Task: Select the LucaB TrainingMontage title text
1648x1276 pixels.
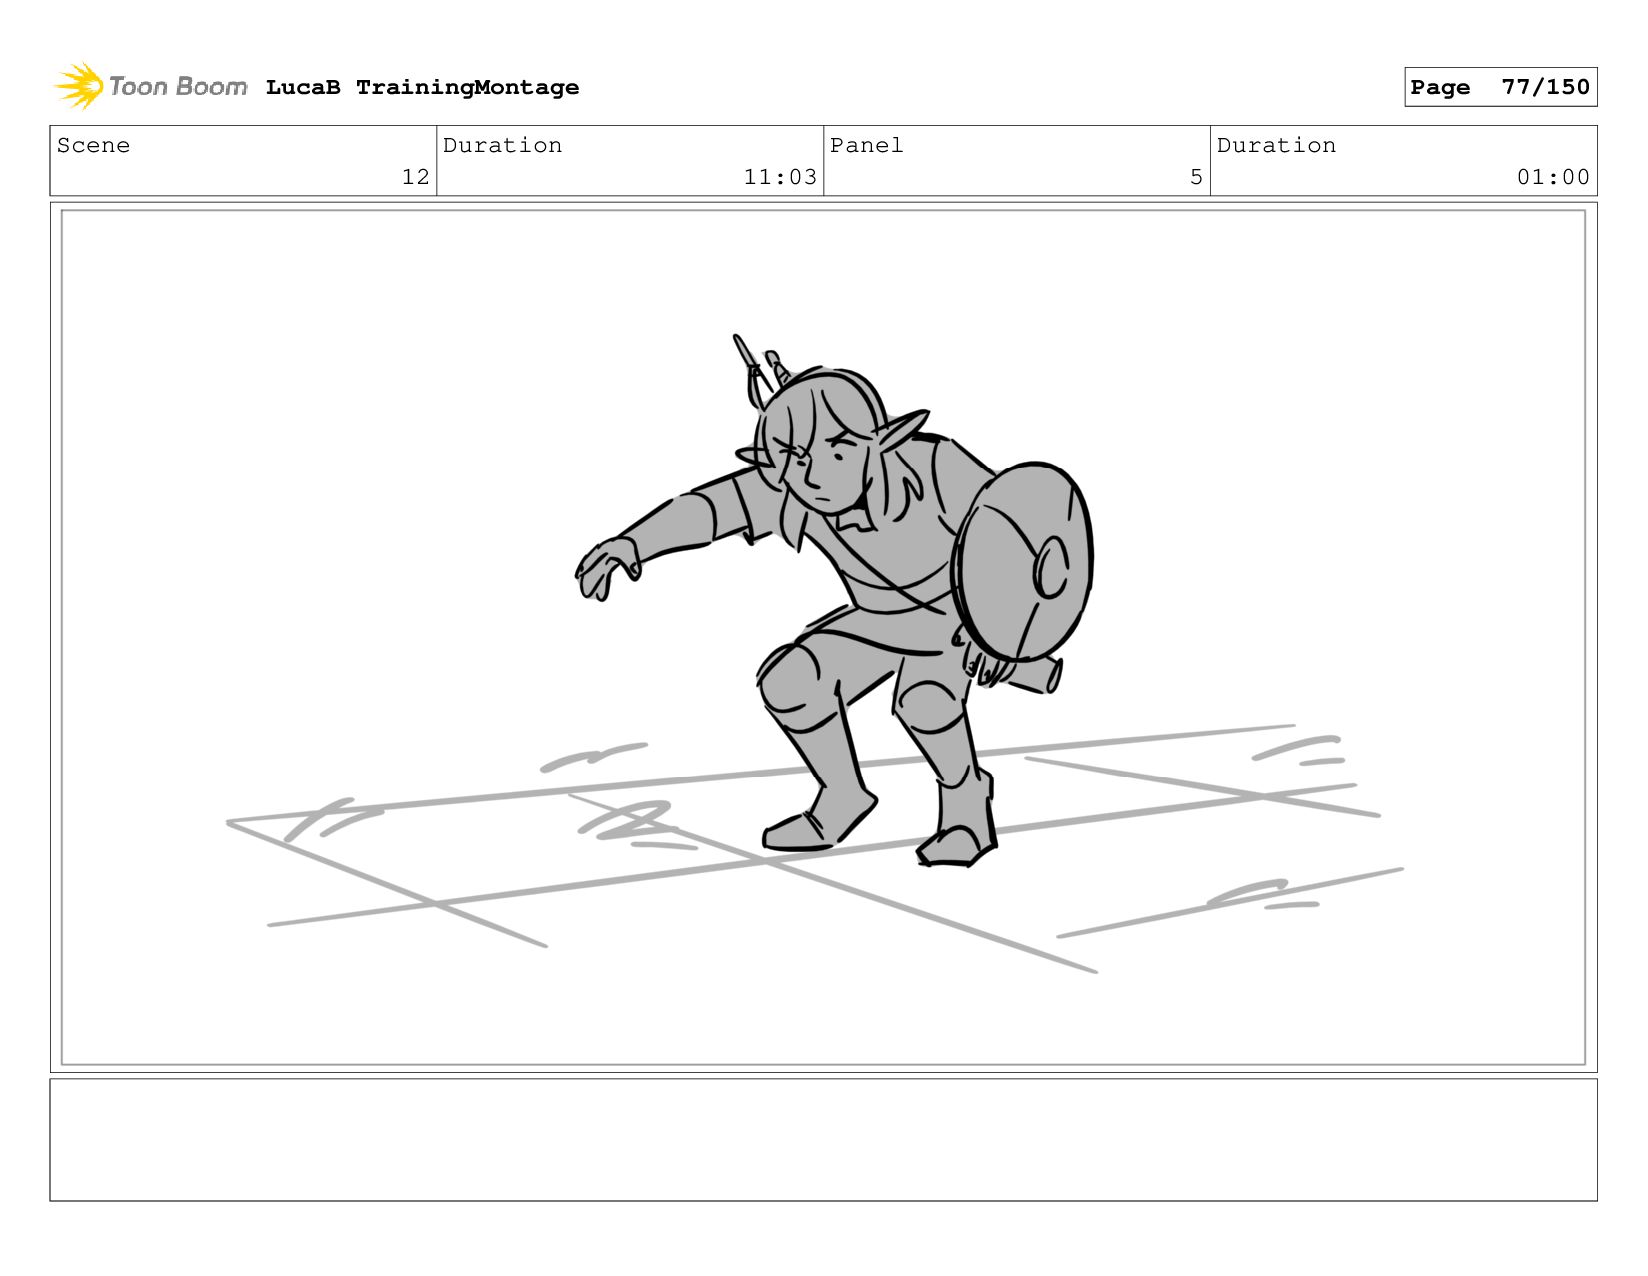Action: (x=422, y=87)
